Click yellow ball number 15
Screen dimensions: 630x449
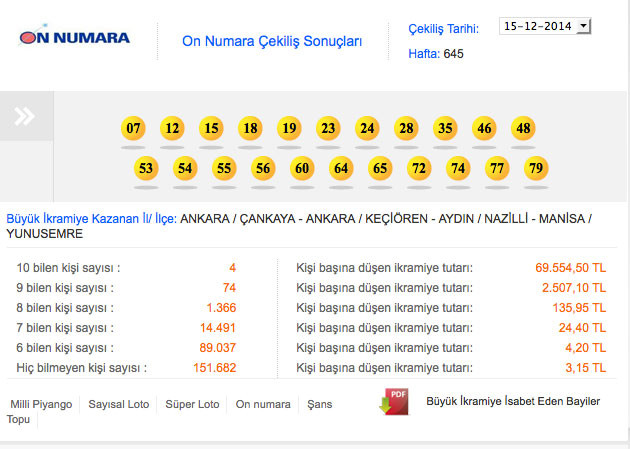pyautogui.click(x=211, y=129)
